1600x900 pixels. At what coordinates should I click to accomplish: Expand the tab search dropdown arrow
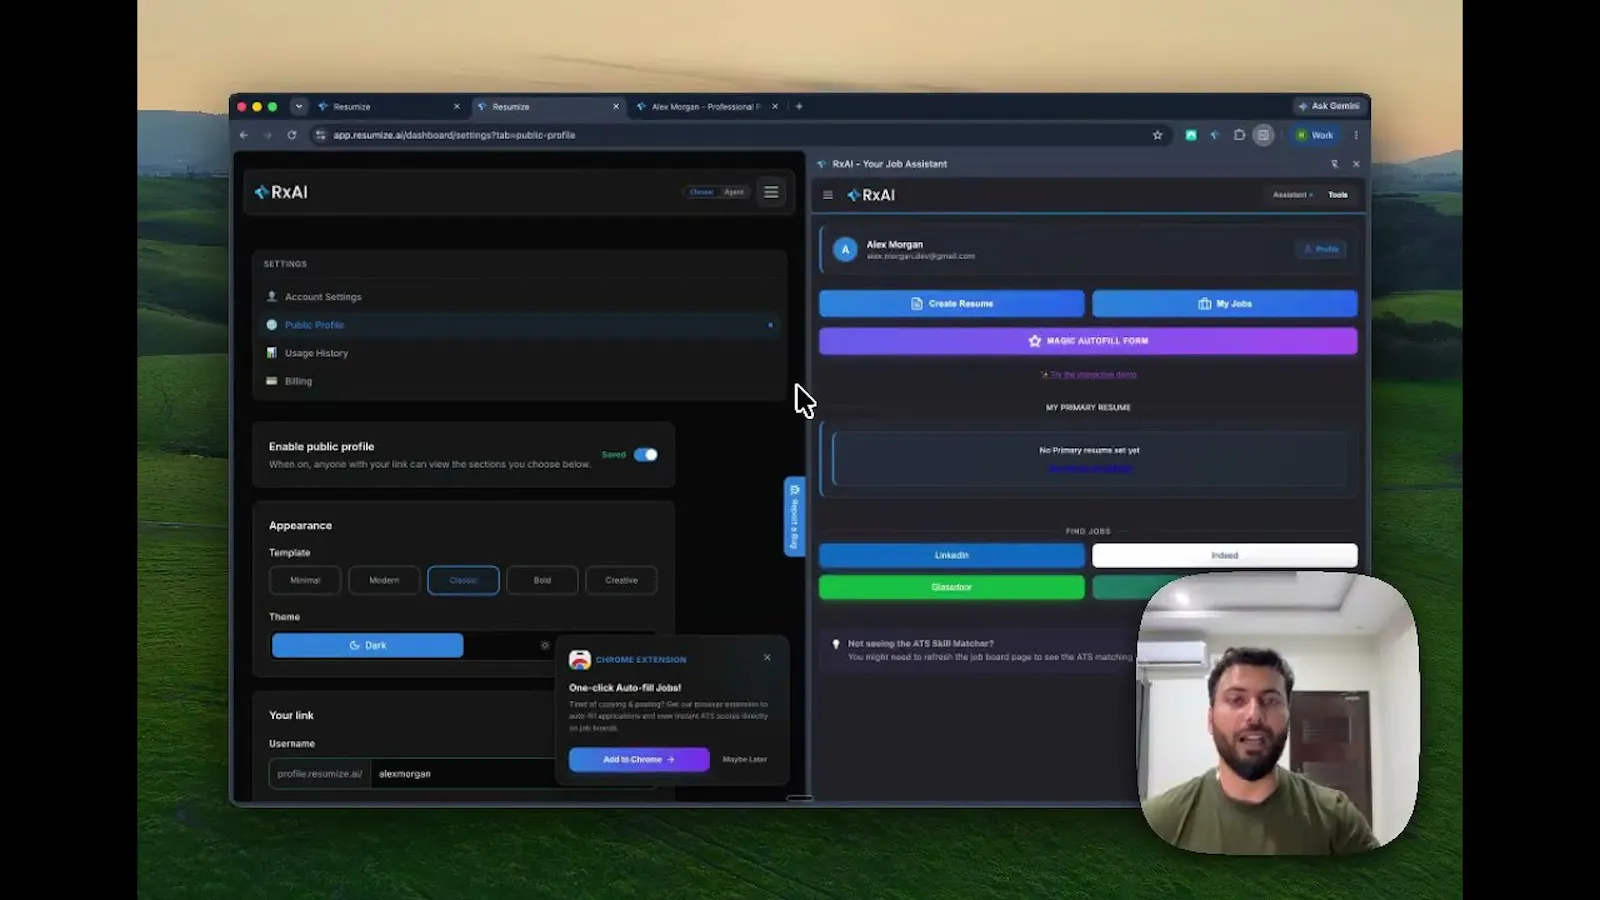pyautogui.click(x=299, y=106)
